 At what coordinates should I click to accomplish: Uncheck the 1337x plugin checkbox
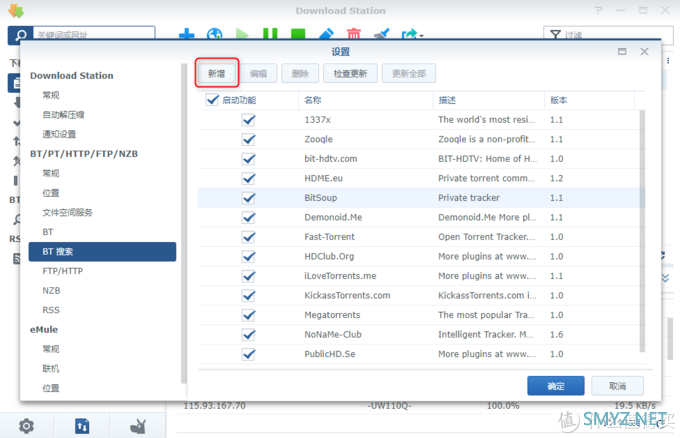(248, 120)
